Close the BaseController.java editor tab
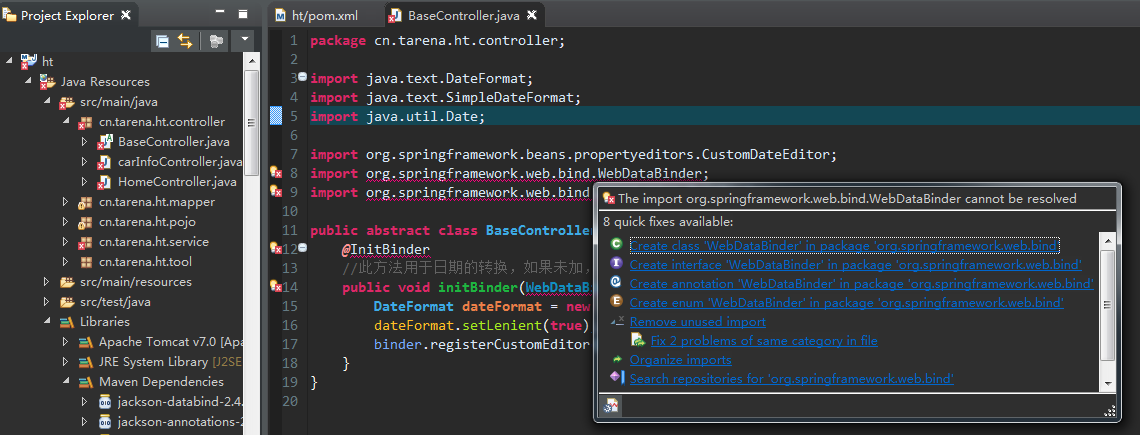Viewport: 1140px width, 435px height. tap(531, 15)
